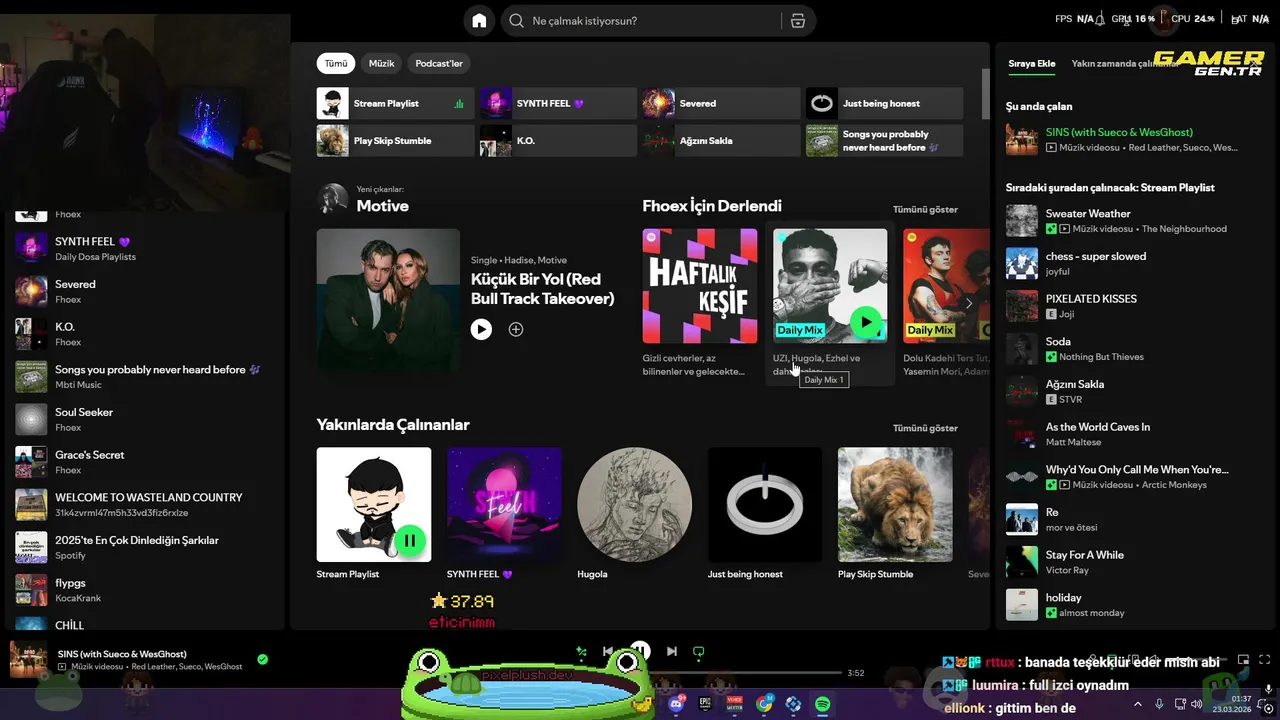
Task: Open SYNTH FEEL recently played cover
Action: click(x=504, y=504)
